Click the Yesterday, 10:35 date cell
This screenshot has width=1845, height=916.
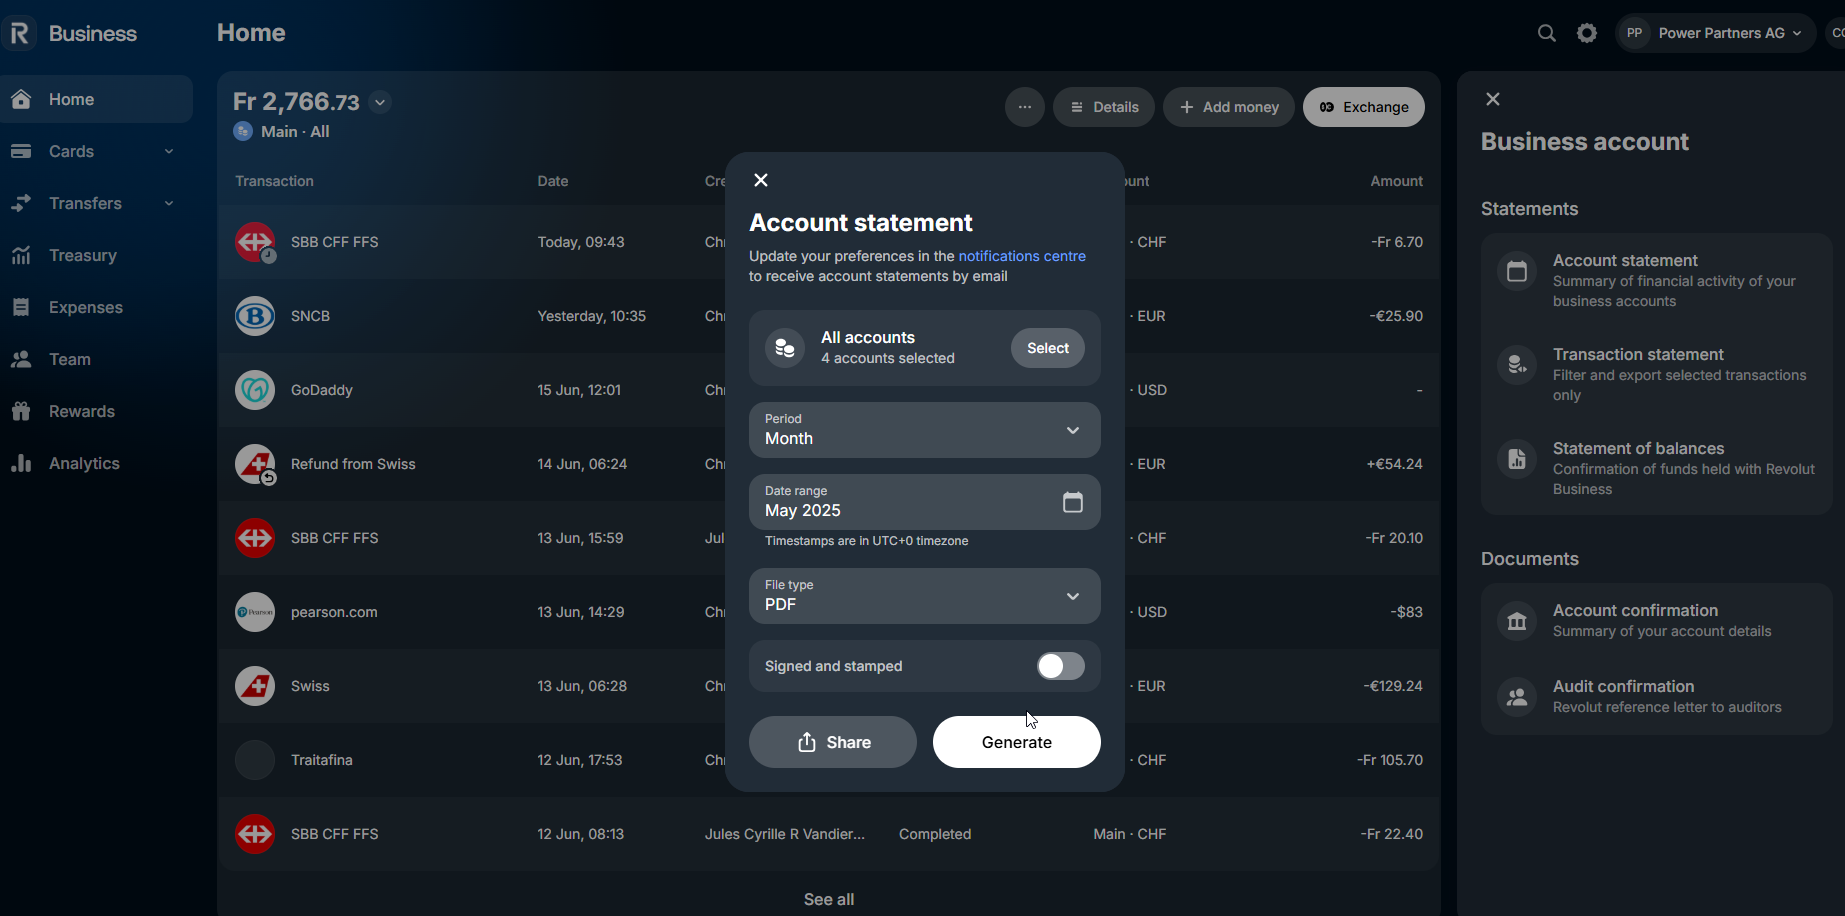click(592, 316)
